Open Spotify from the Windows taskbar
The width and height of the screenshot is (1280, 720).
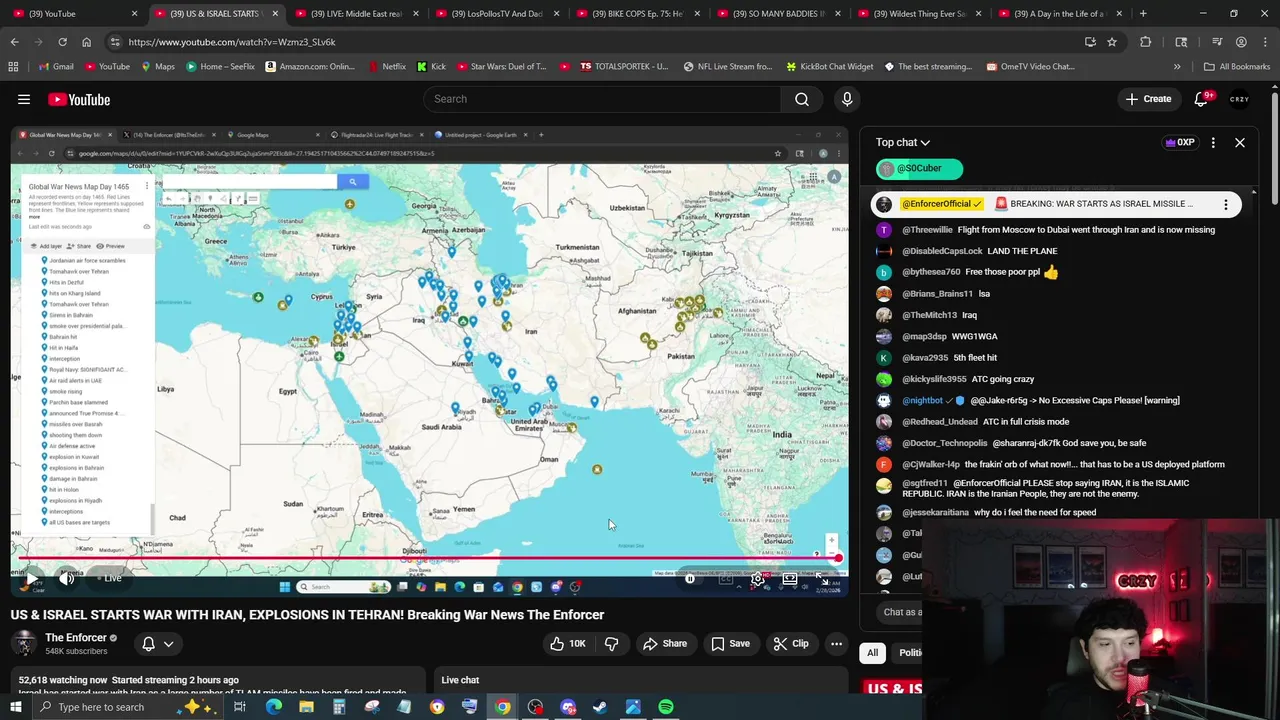(x=666, y=707)
